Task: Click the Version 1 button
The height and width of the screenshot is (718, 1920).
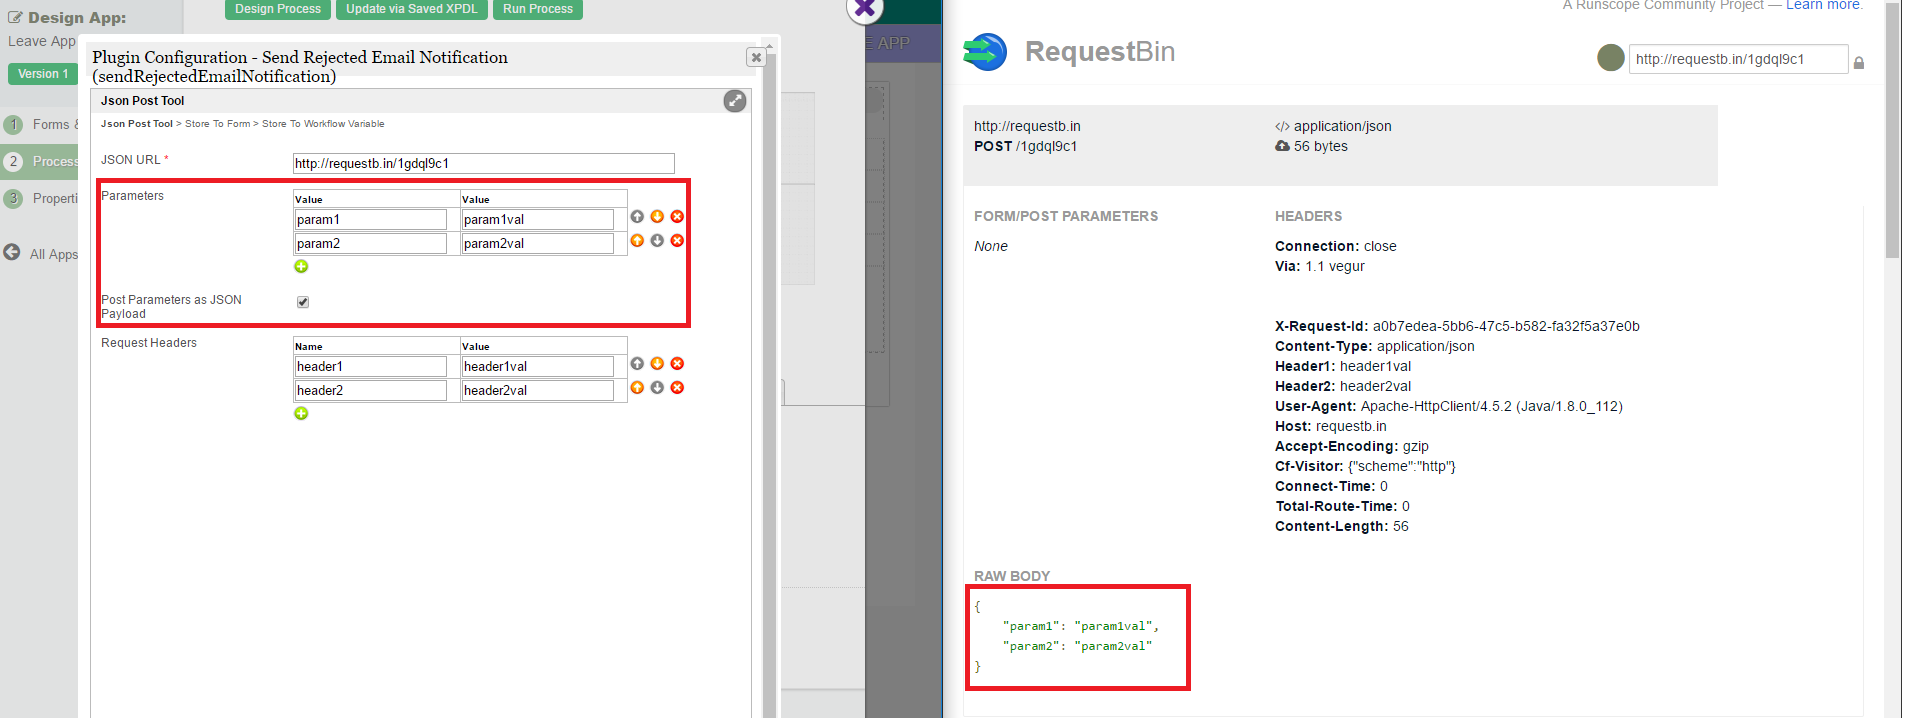Action: click(43, 74)
